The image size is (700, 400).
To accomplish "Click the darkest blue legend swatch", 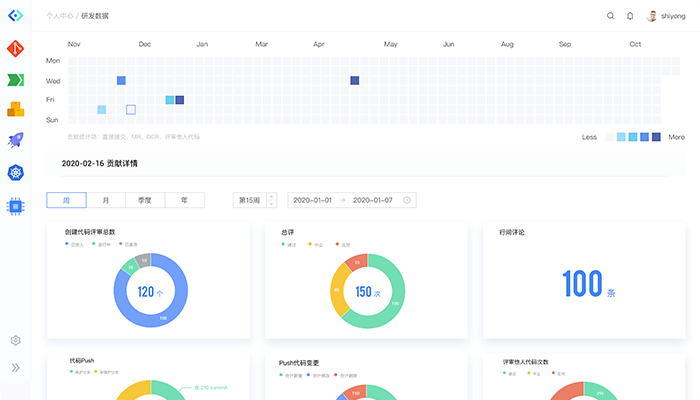I will click(x=656, y=137).
